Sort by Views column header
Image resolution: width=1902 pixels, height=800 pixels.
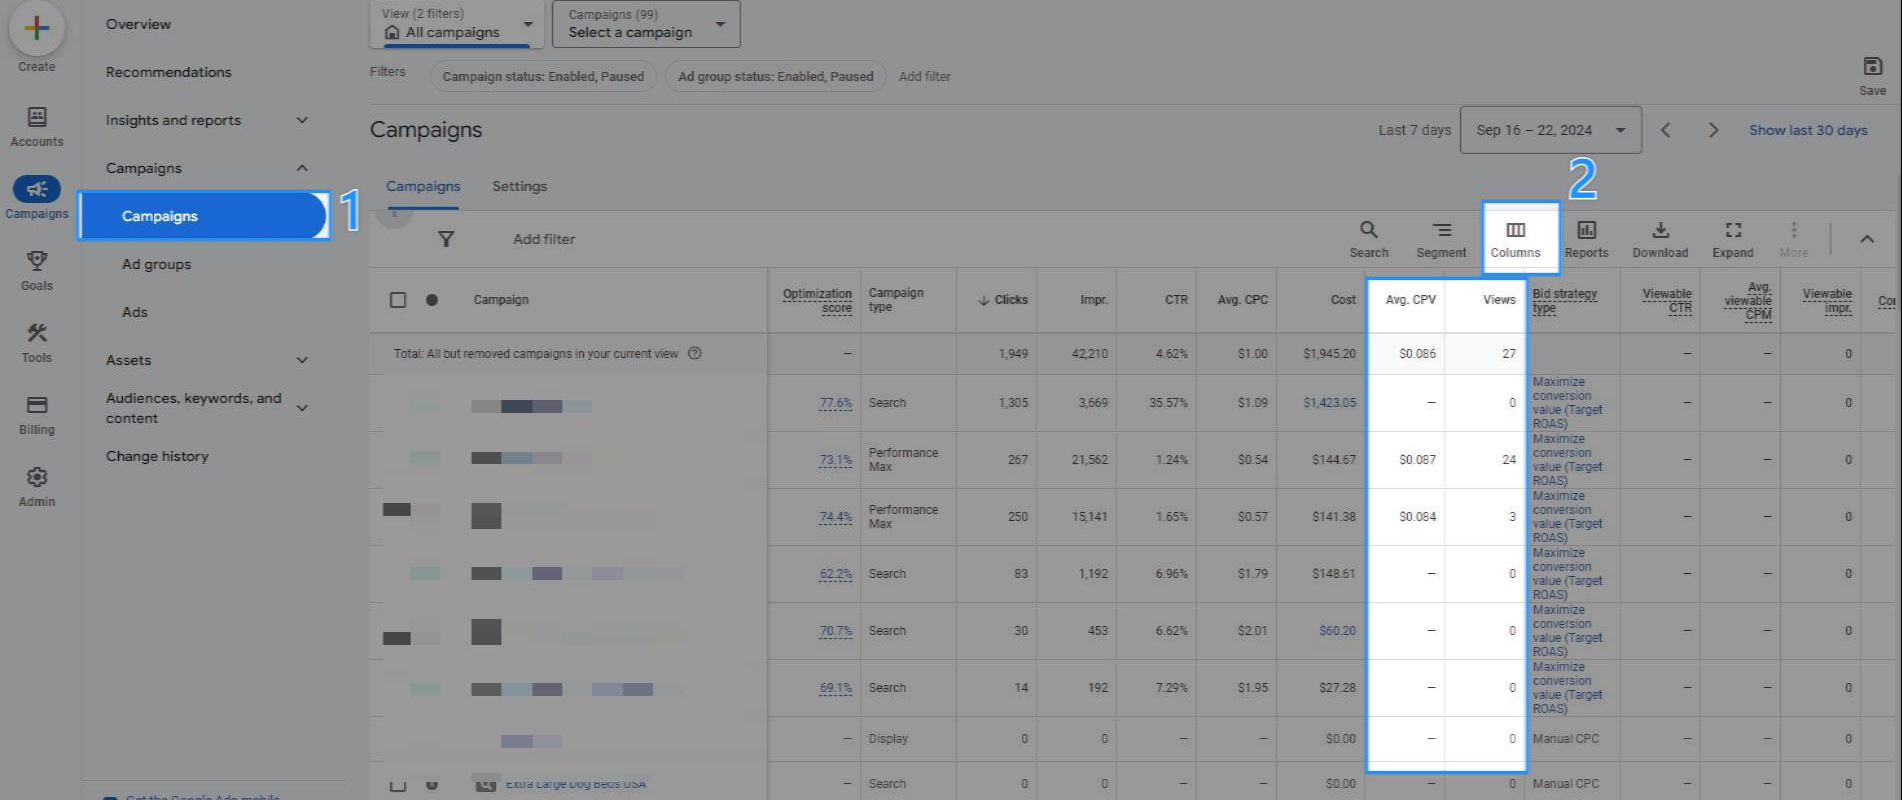pyautogui.click(x=1499, y=300)
